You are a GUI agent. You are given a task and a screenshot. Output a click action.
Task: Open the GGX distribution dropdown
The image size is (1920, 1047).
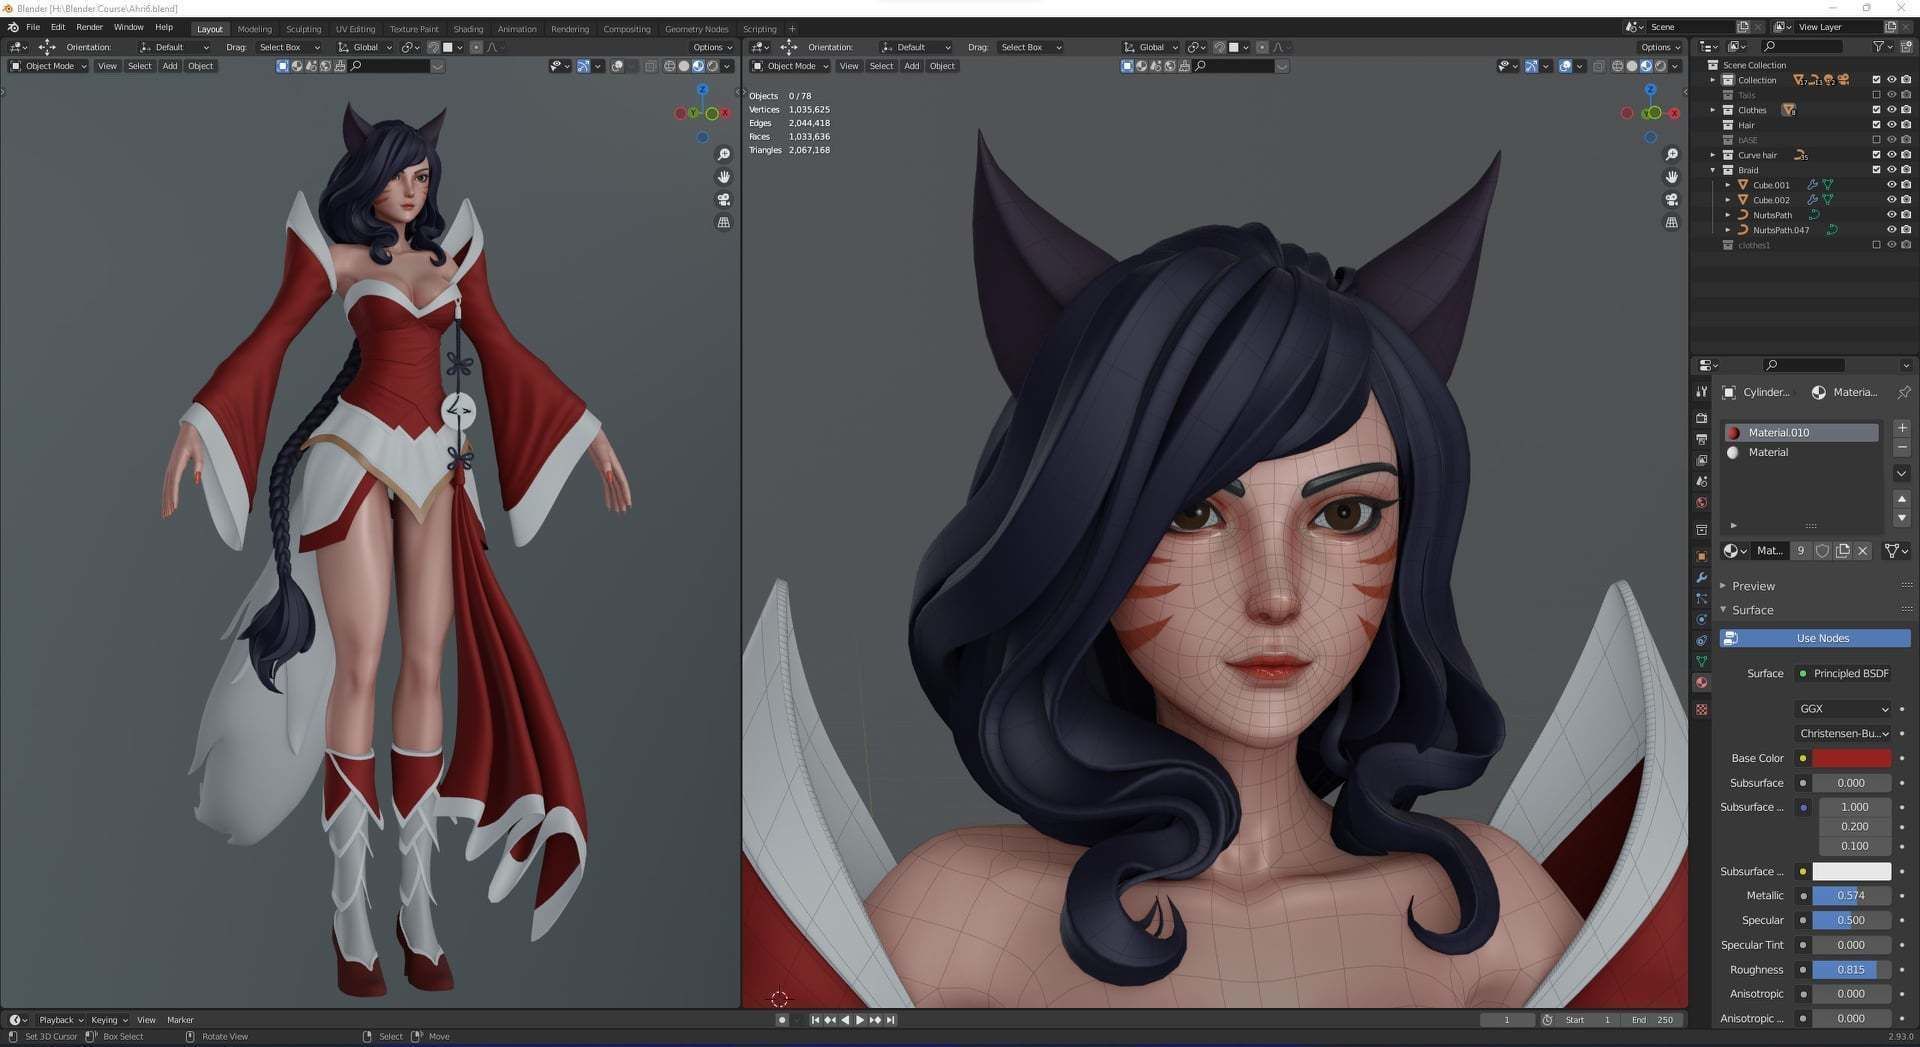(1843, 709)
